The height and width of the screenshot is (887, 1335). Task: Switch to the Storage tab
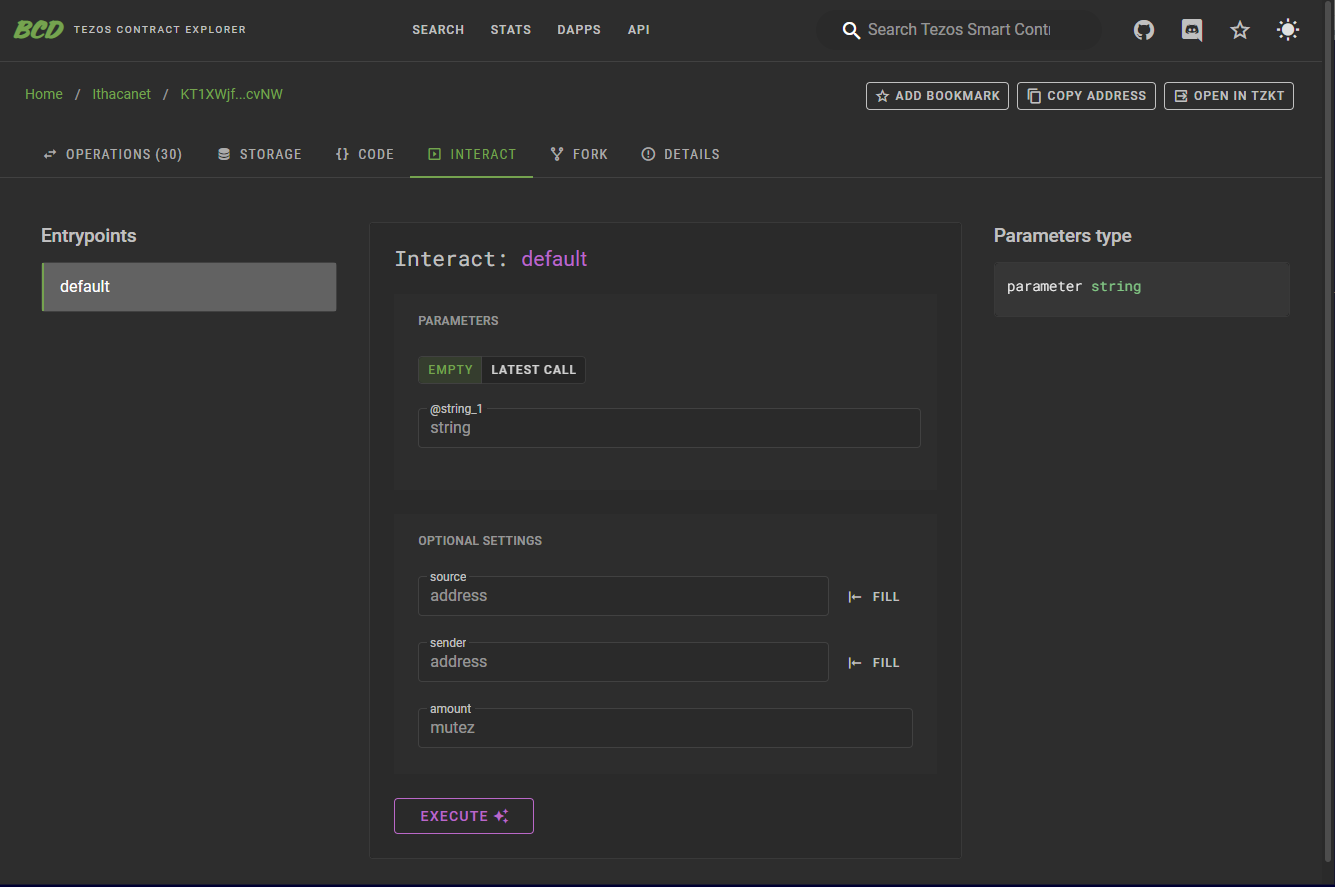click(260, 154)
